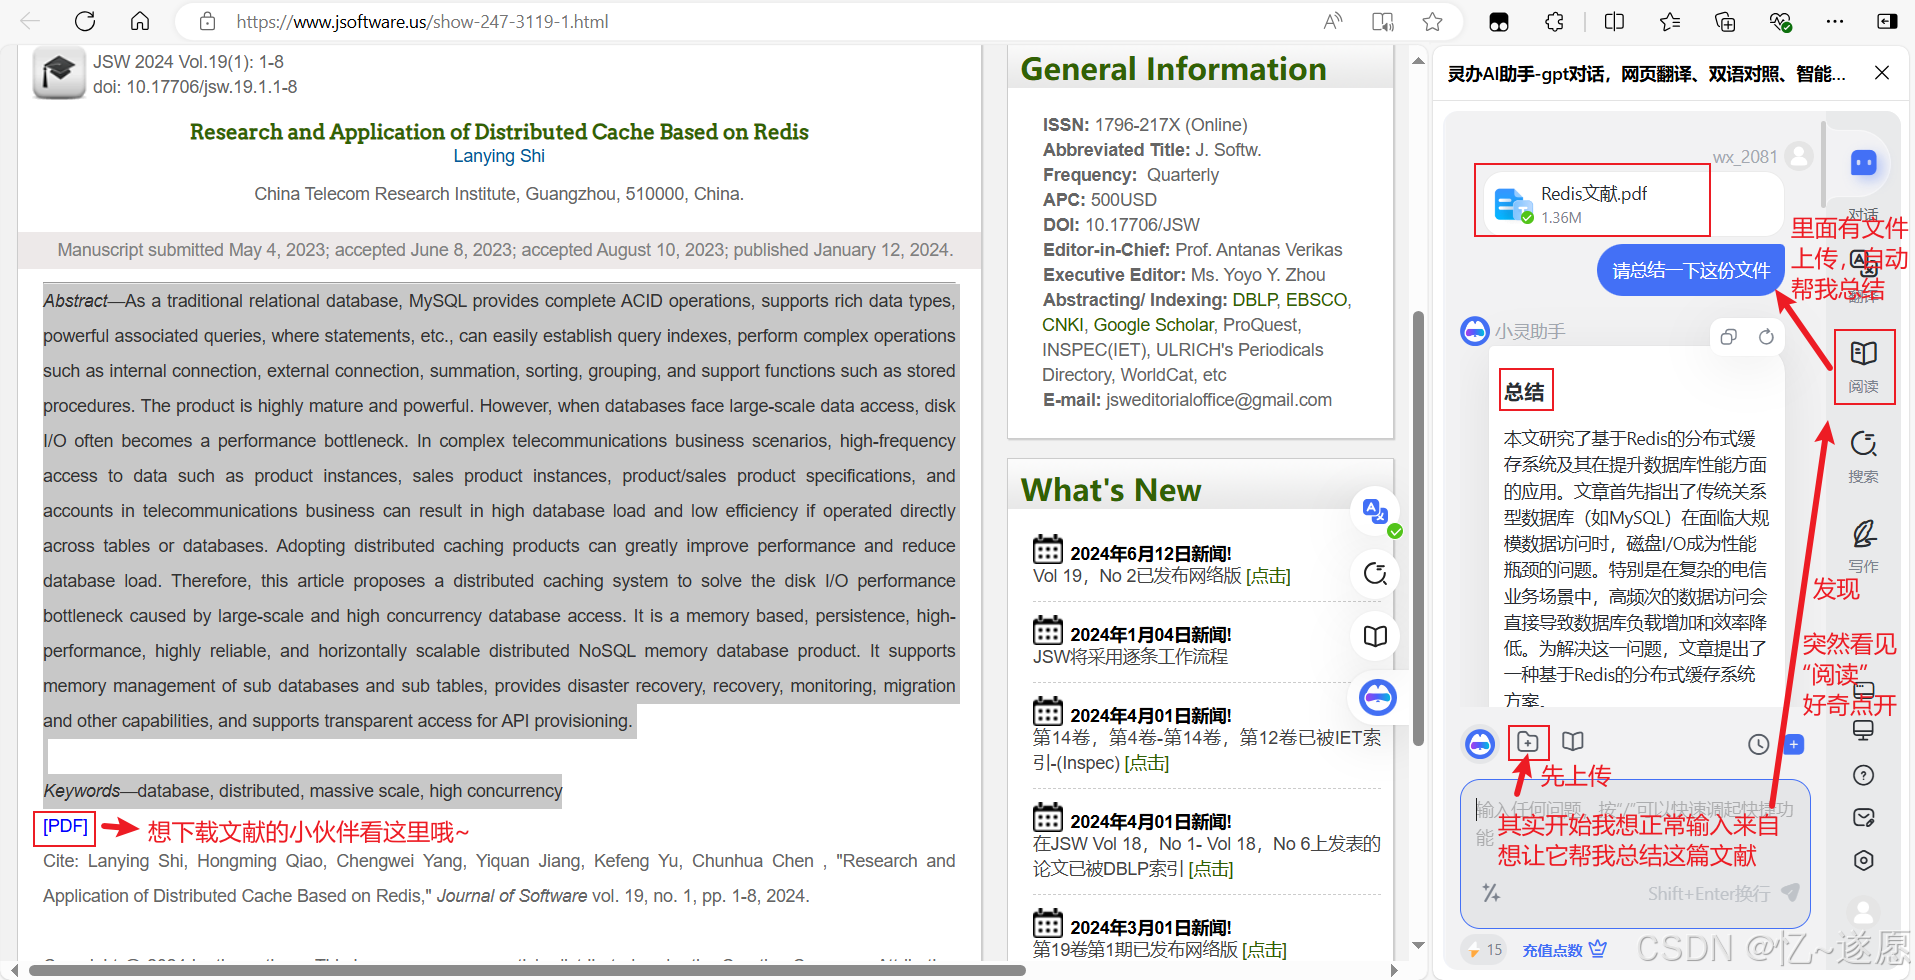Viewport: 1915px width, 980px height.
Task: Open split screen view
Action: pyautogui.click(x=1614, y=21)
